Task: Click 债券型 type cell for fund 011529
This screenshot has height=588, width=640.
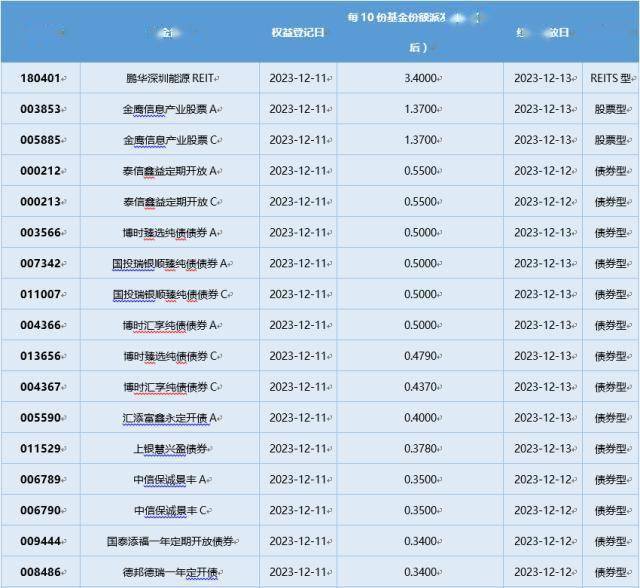Action: click(611, 449)
